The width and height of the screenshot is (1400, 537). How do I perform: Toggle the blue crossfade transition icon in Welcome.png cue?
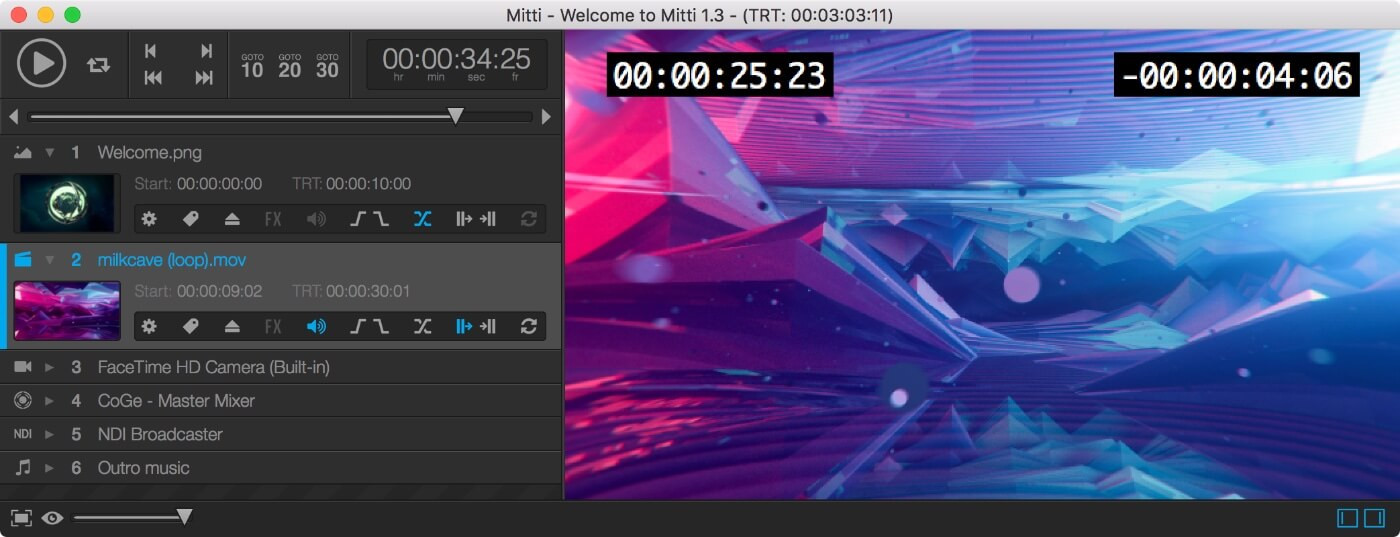tap(423, 219)
